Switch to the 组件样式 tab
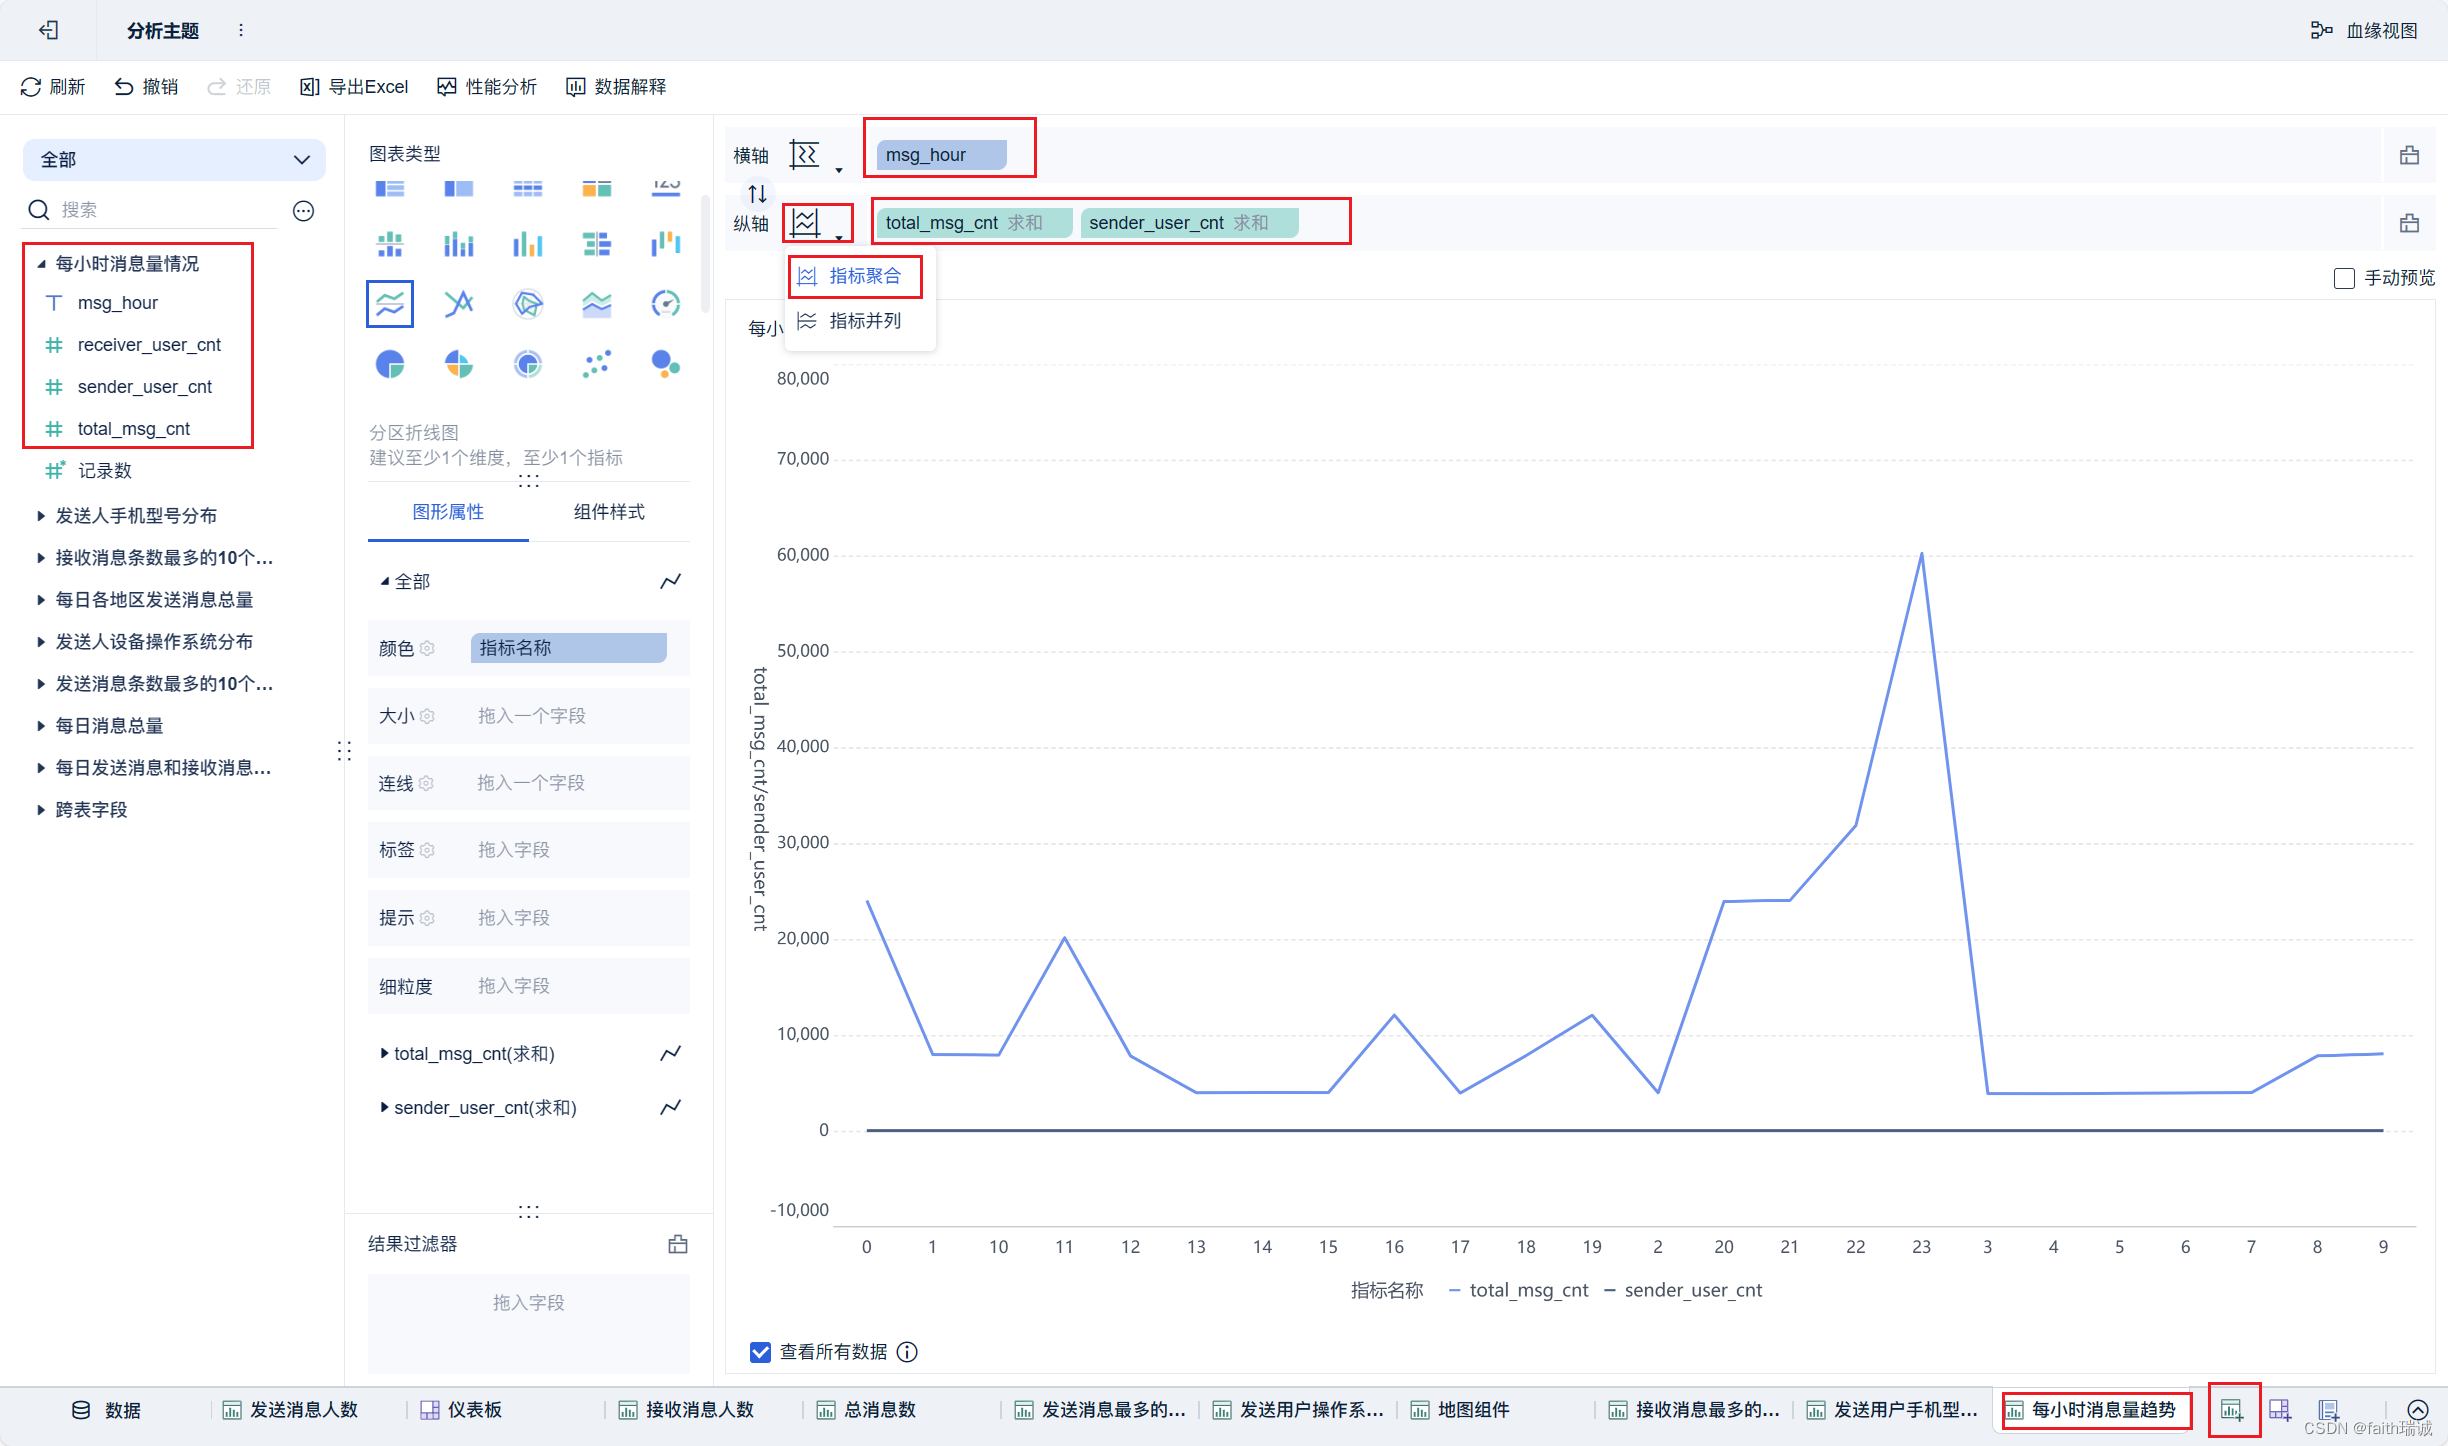 (x=608, y=512)
